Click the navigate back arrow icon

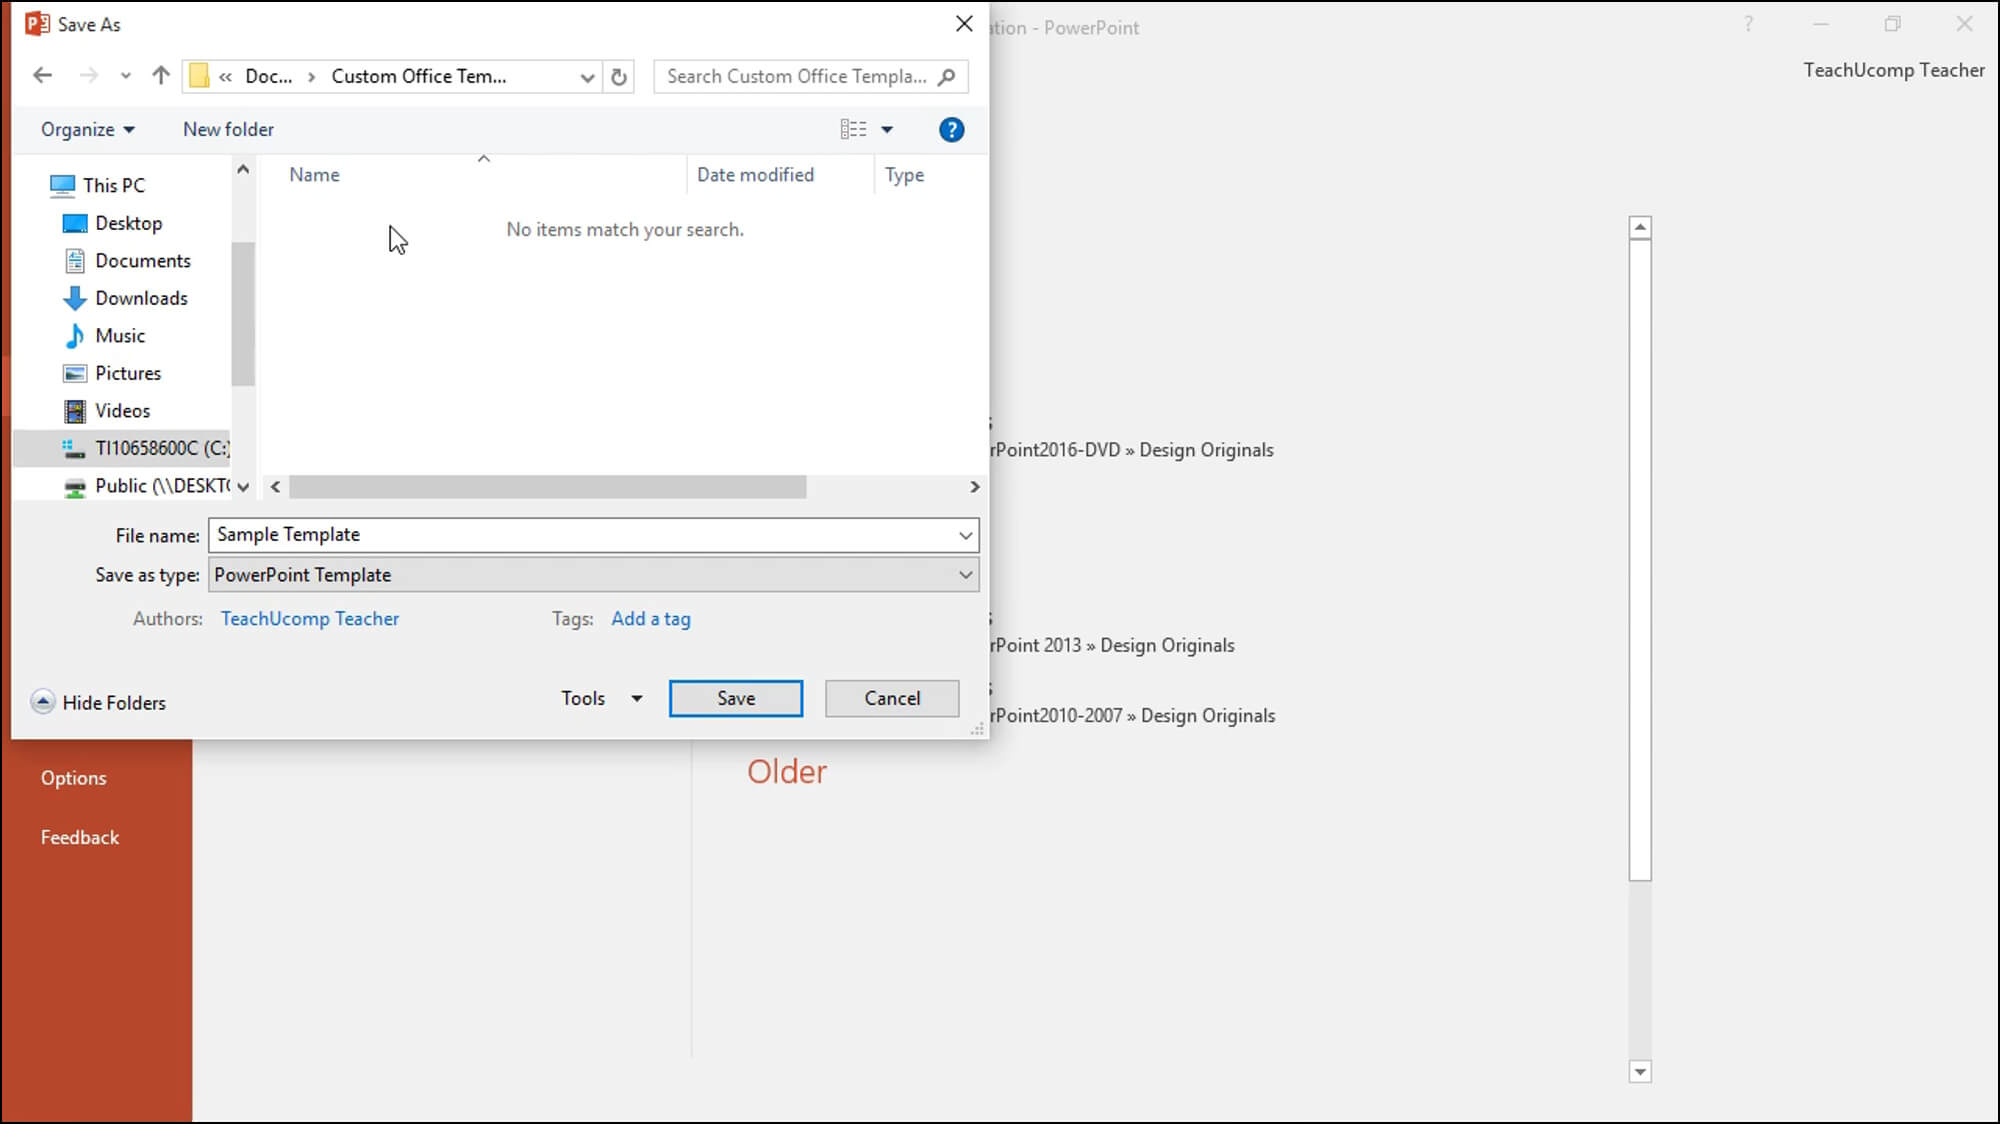click(x=43, y=76)
